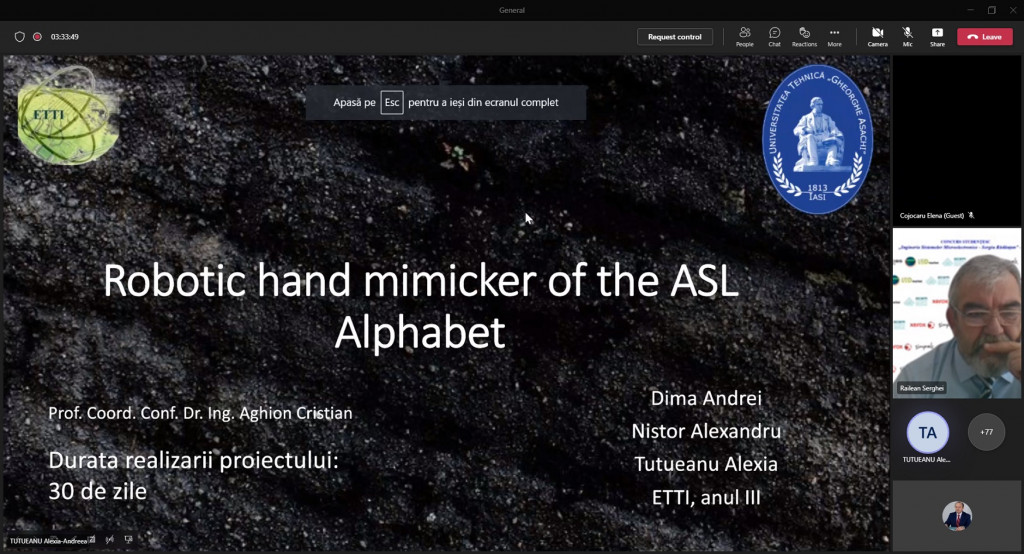Click the name 'Dima Andrei'
The image size is (1024, 554).
706,399
